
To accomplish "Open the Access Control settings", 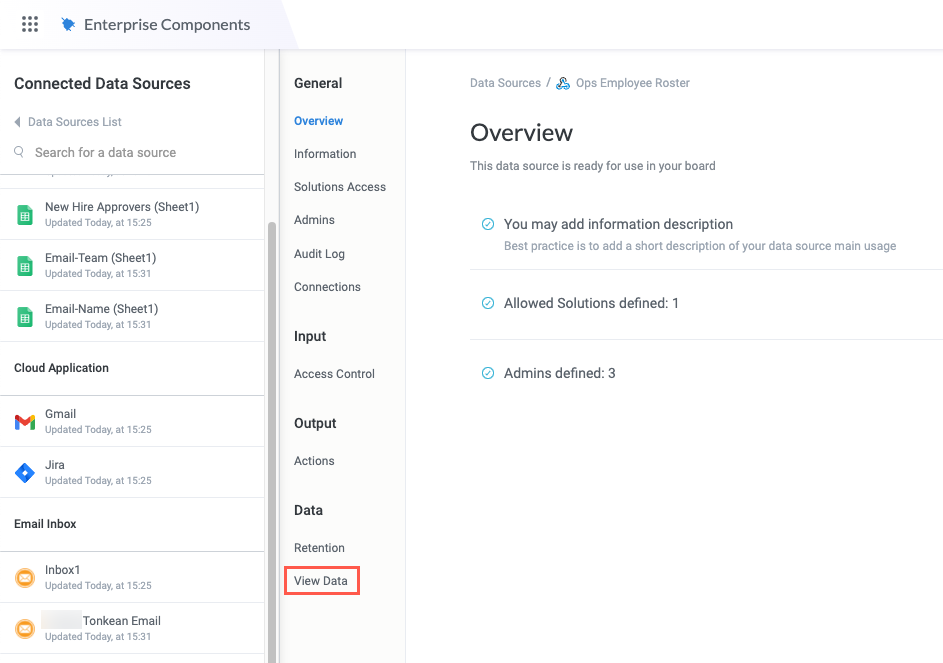I will (x=334, y=373).
